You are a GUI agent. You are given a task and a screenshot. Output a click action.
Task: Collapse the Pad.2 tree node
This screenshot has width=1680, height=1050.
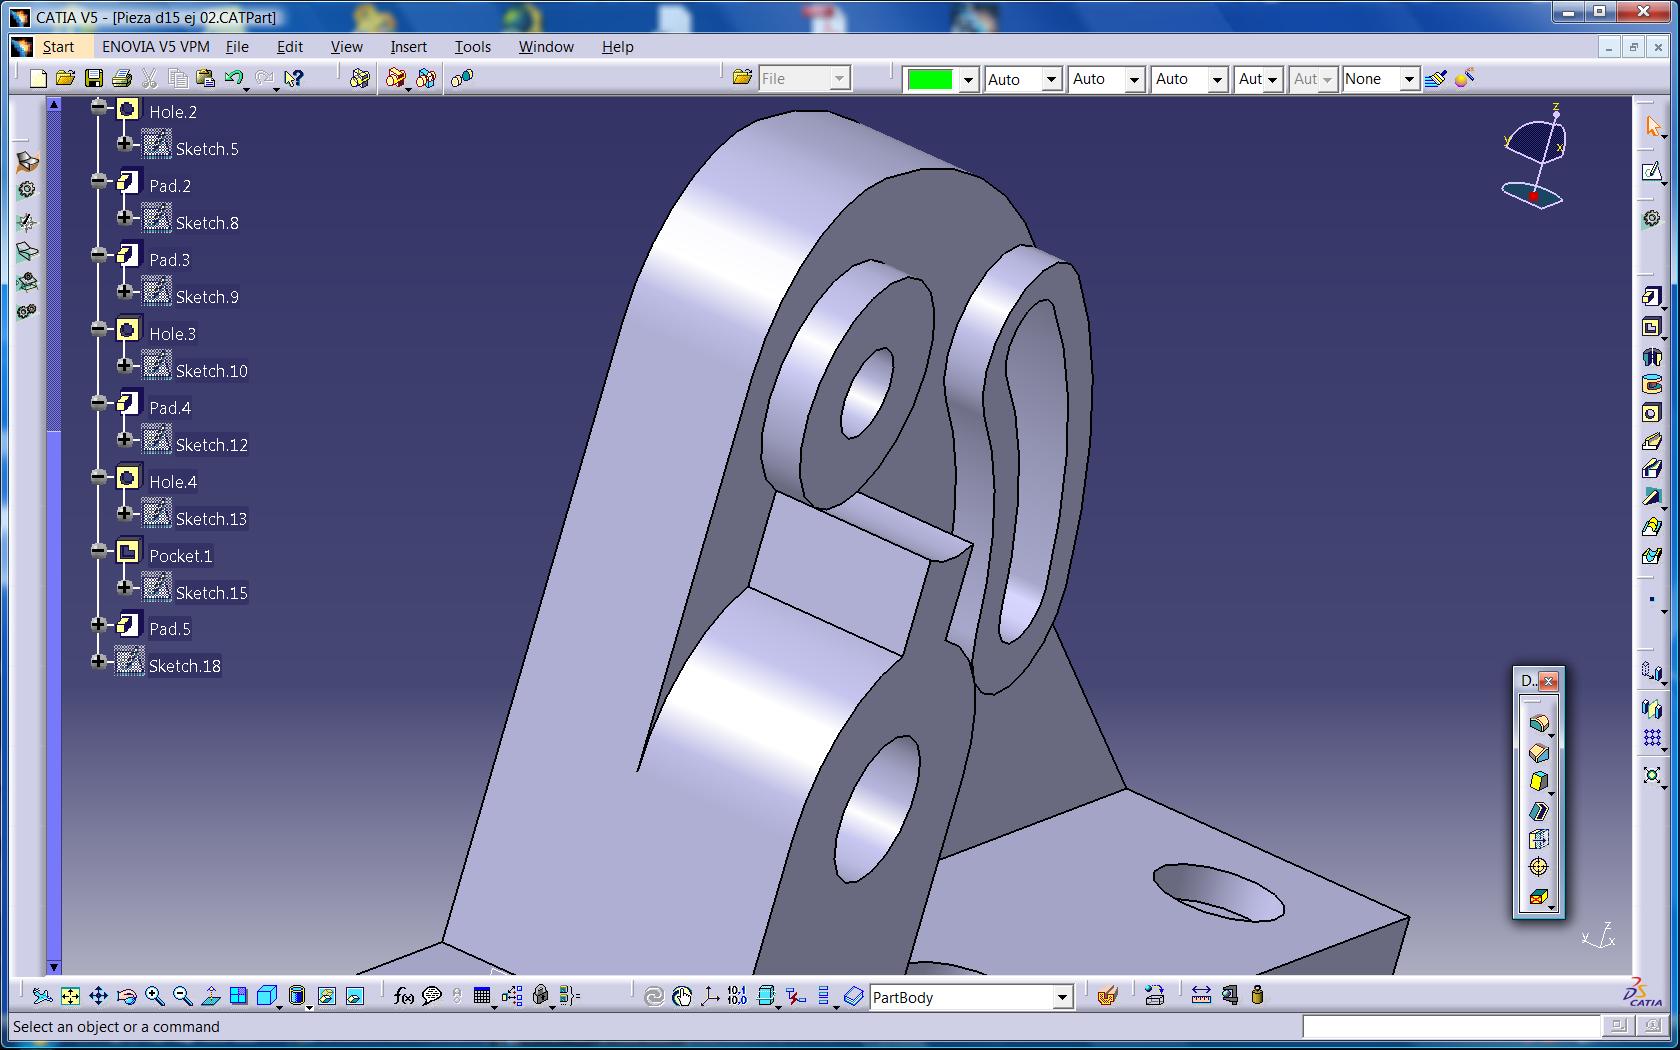(98, 181)
